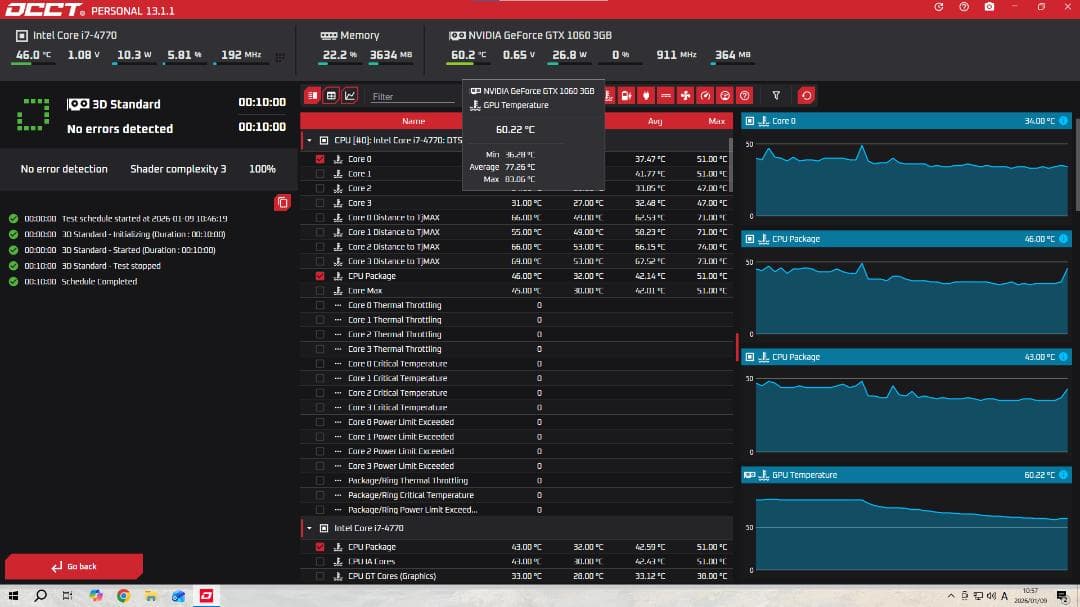Open the Windows Start menu
The image size is (1080, 607).
13,596
